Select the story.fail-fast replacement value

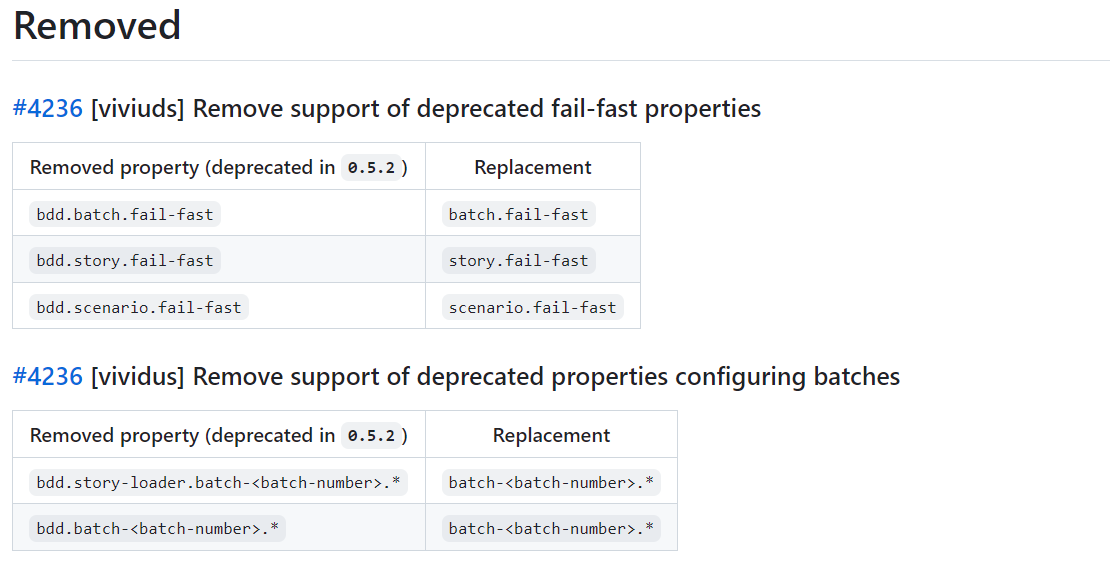coord(518,260)
